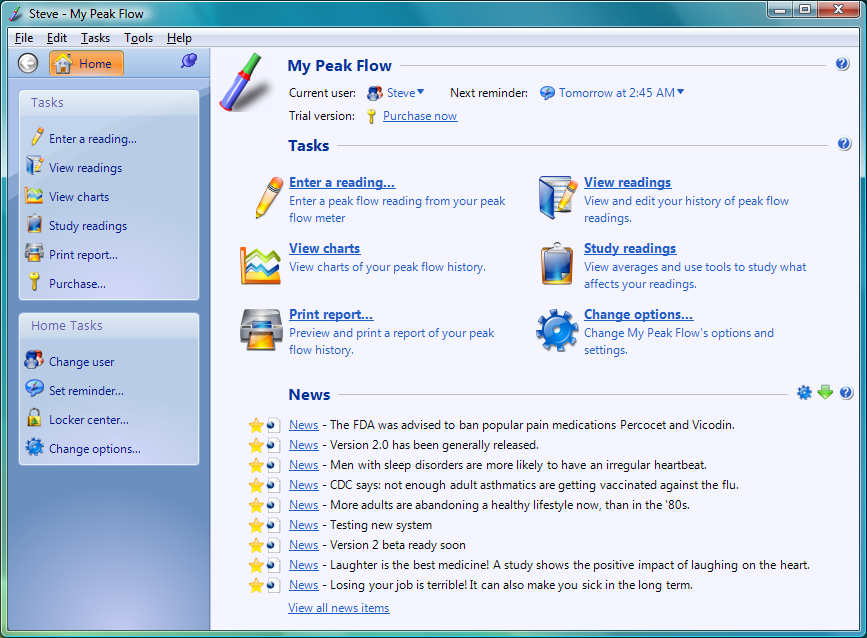Open the Tools menu
867x638 pixels.
point(138,38)
